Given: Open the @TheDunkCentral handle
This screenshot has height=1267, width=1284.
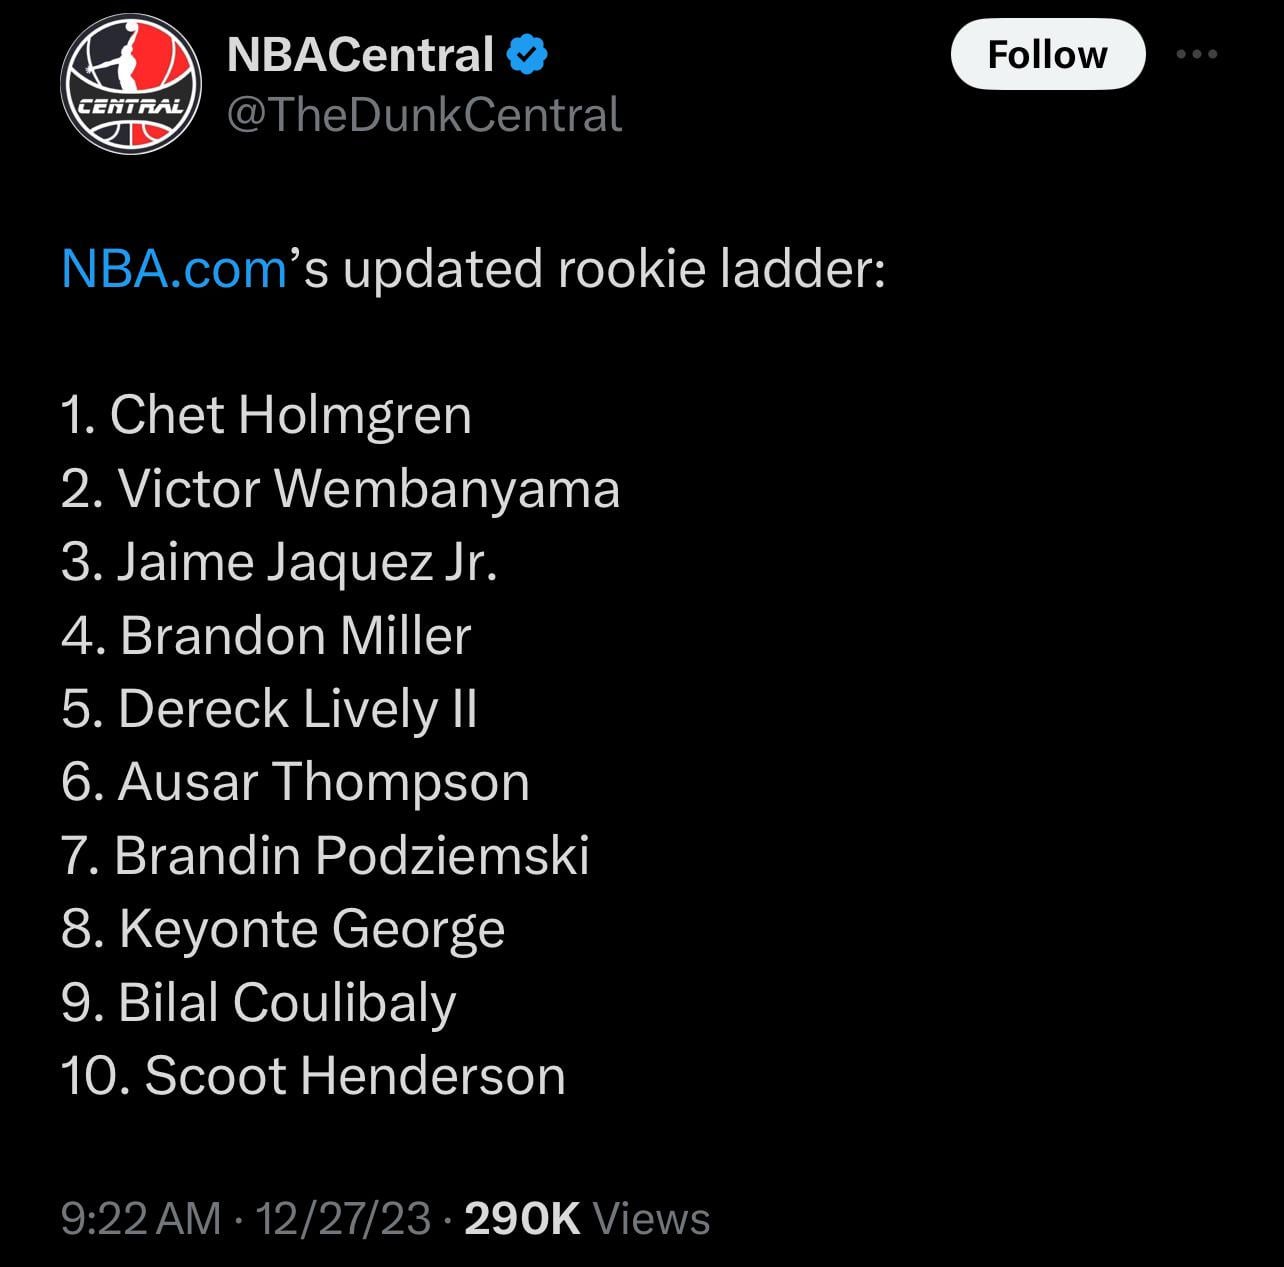Looking at the screenshot, I should coord(424,115).
